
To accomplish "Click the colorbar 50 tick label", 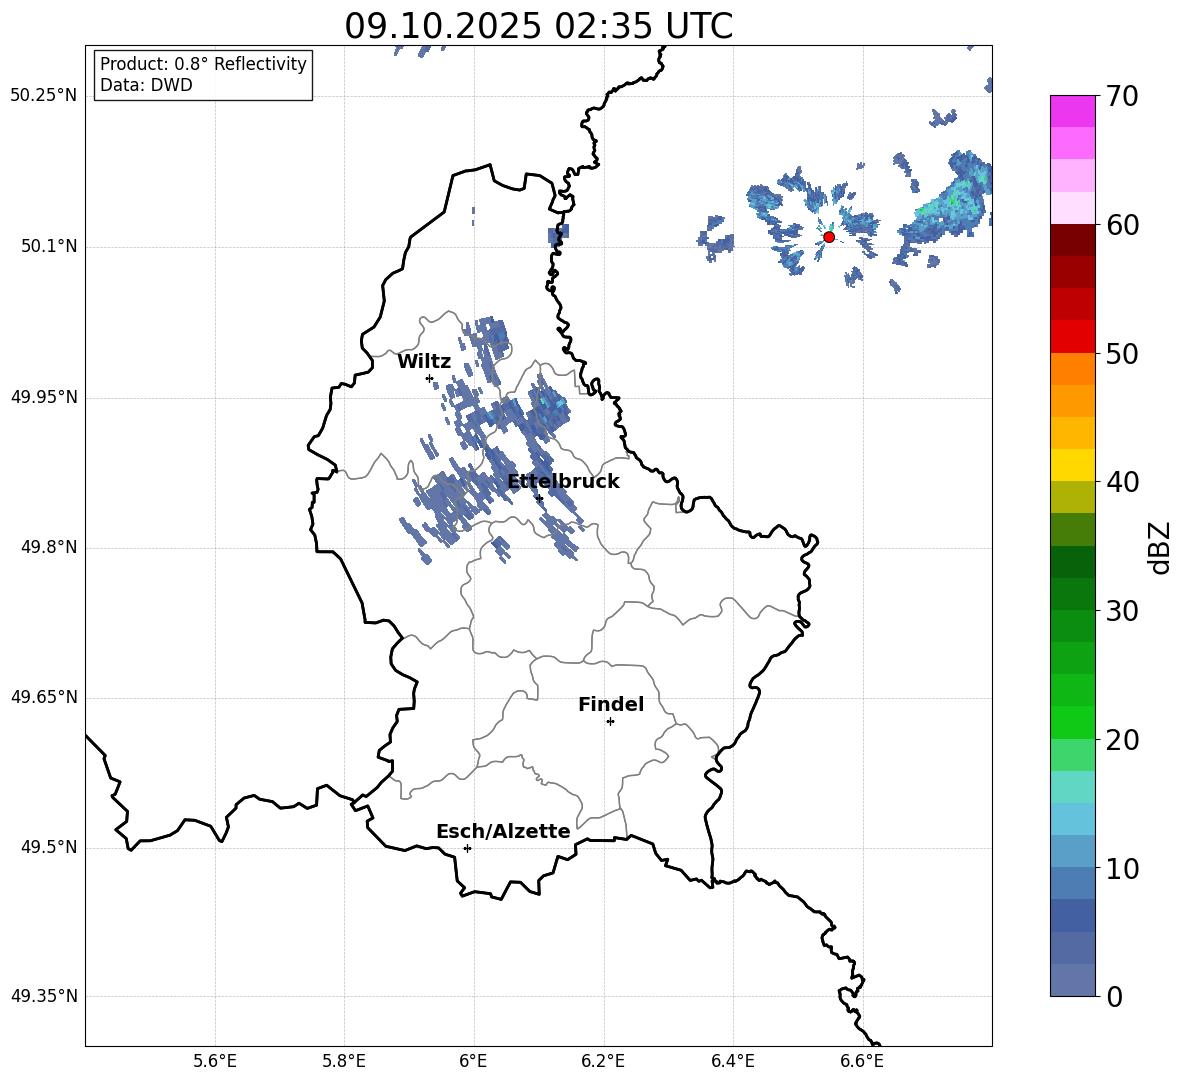I will coord(1122,353).
